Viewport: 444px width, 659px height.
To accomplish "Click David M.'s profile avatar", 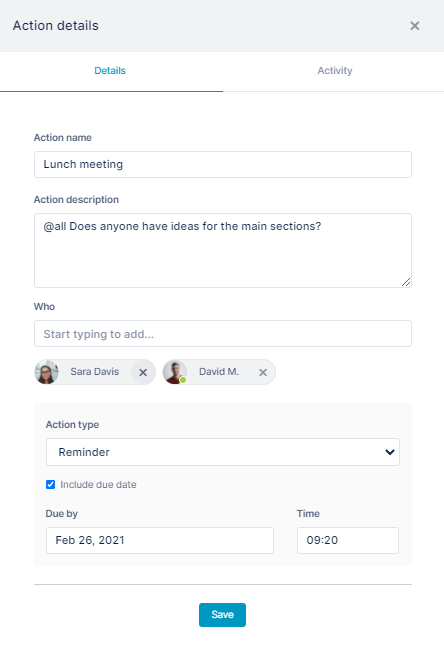I will coord(174,372).
